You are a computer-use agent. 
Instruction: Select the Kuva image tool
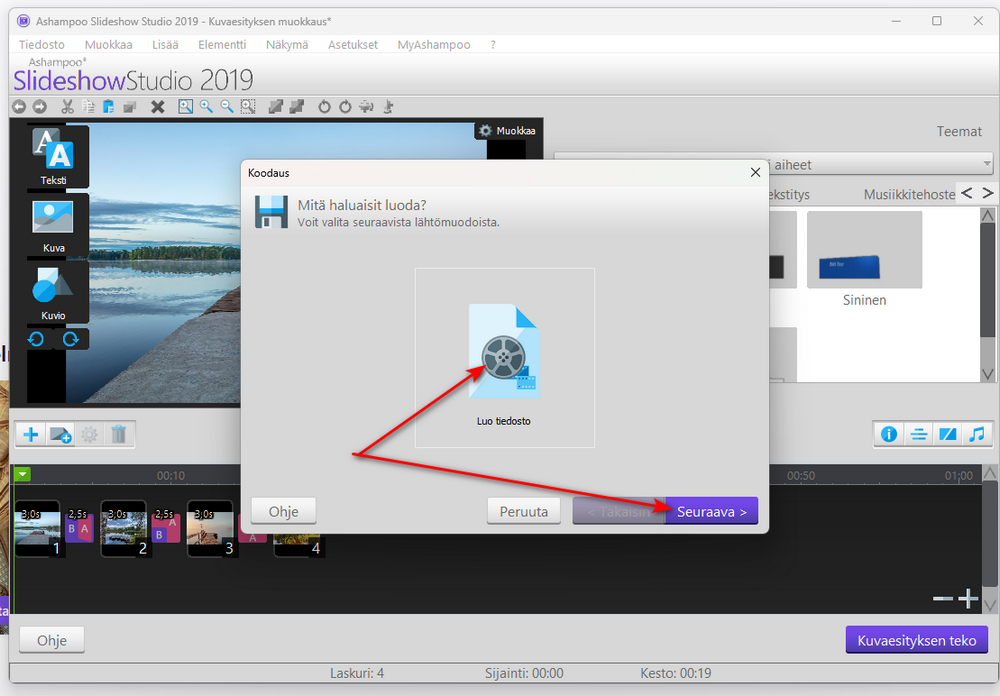coord(54,225)
